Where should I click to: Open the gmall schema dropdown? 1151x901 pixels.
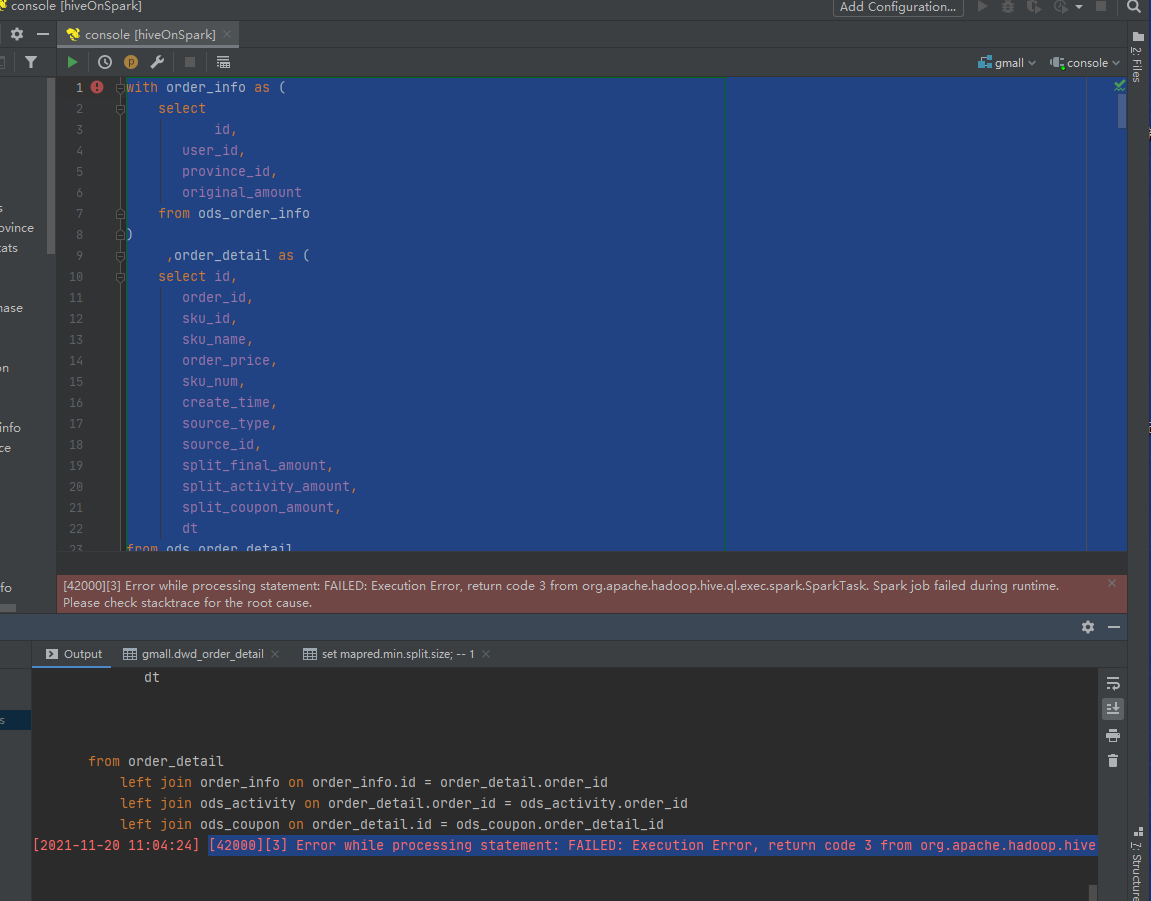pos(1006,62)
